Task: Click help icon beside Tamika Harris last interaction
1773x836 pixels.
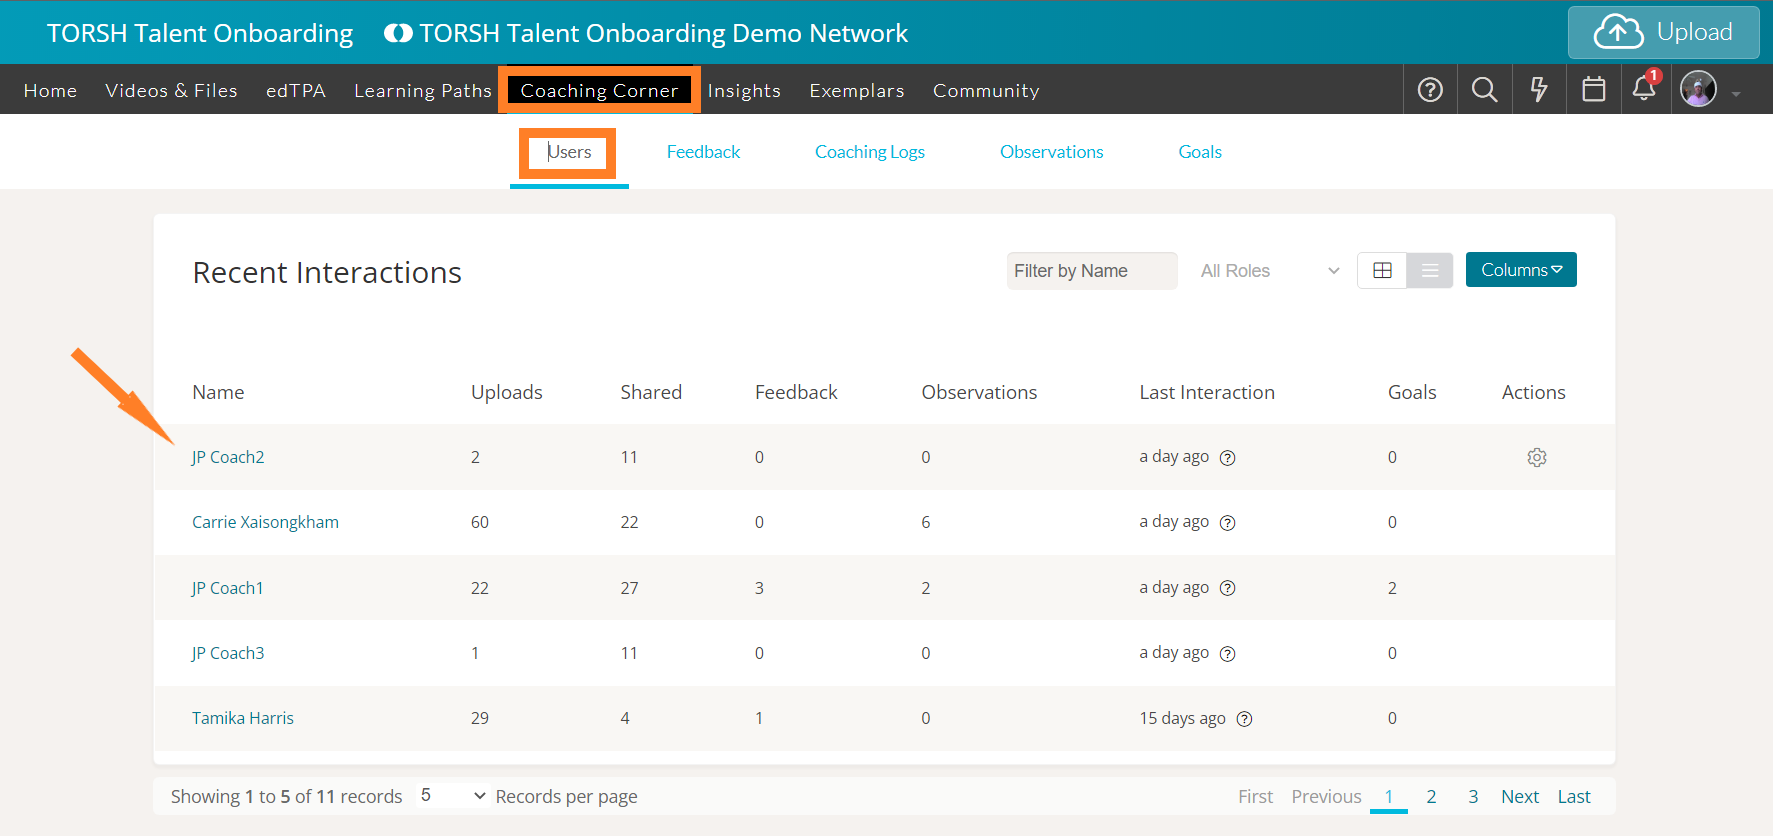Action: click(1244, 719)
